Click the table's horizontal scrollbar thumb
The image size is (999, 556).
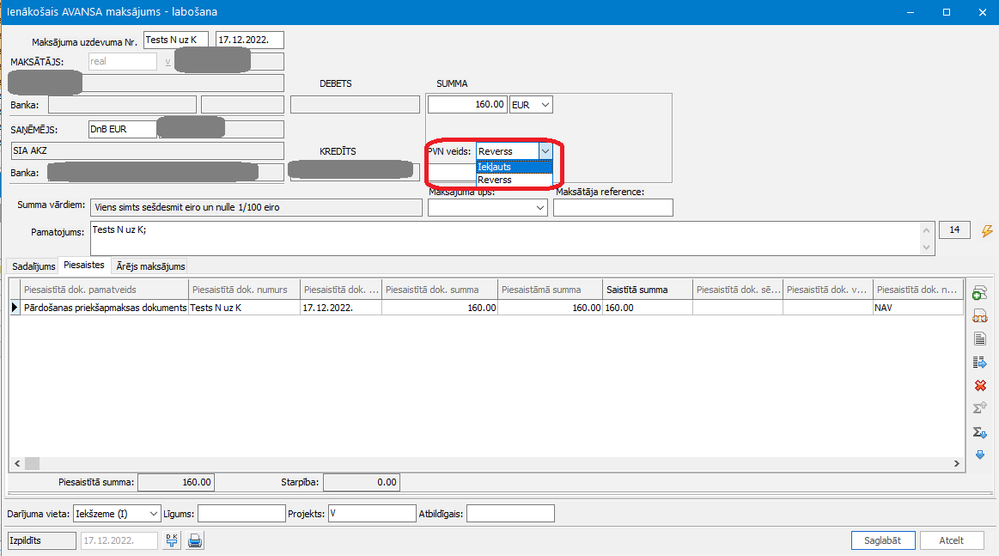coord(32,464)
